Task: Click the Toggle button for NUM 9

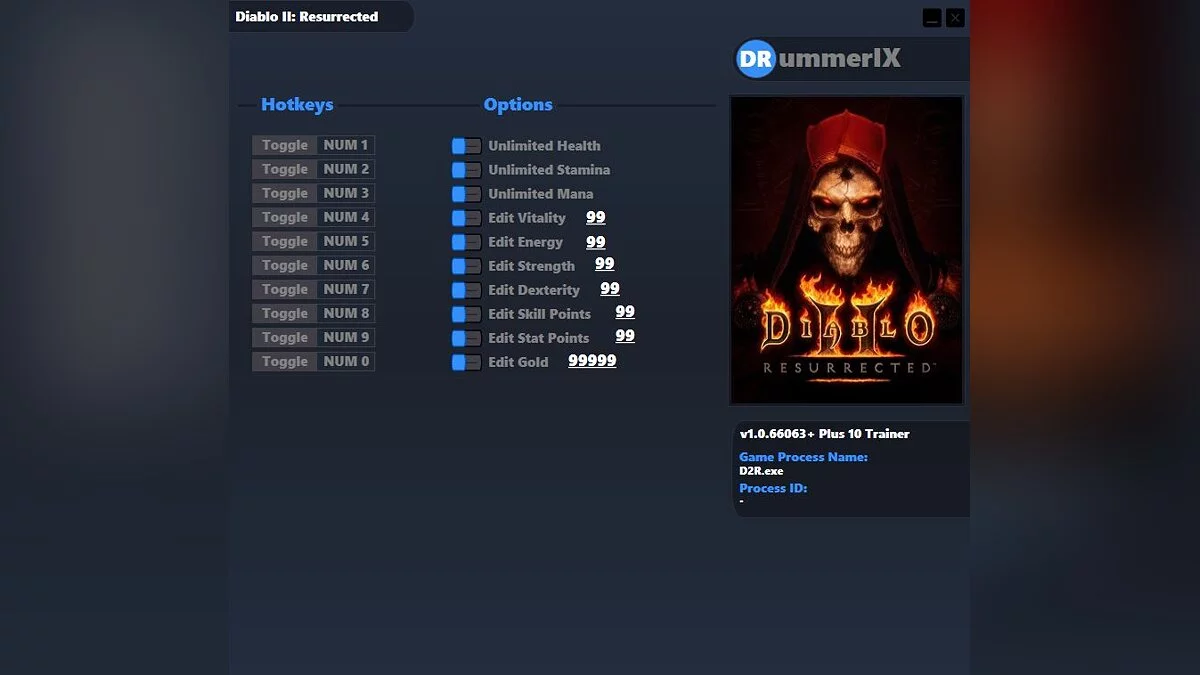Action: (x=285, y=337)
